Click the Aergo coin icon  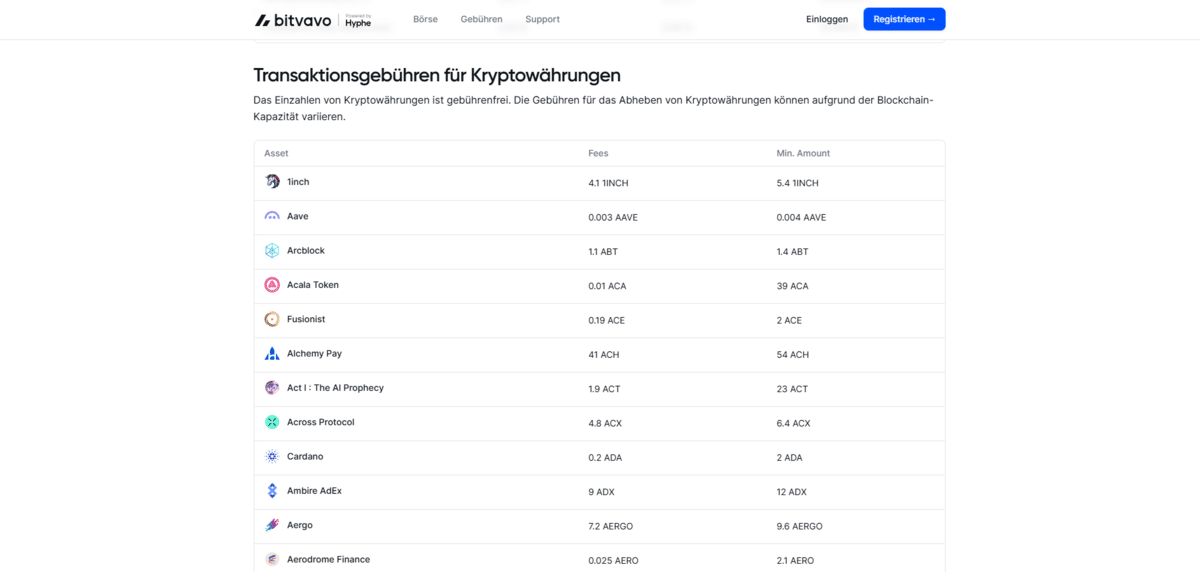tap(272, 525)
